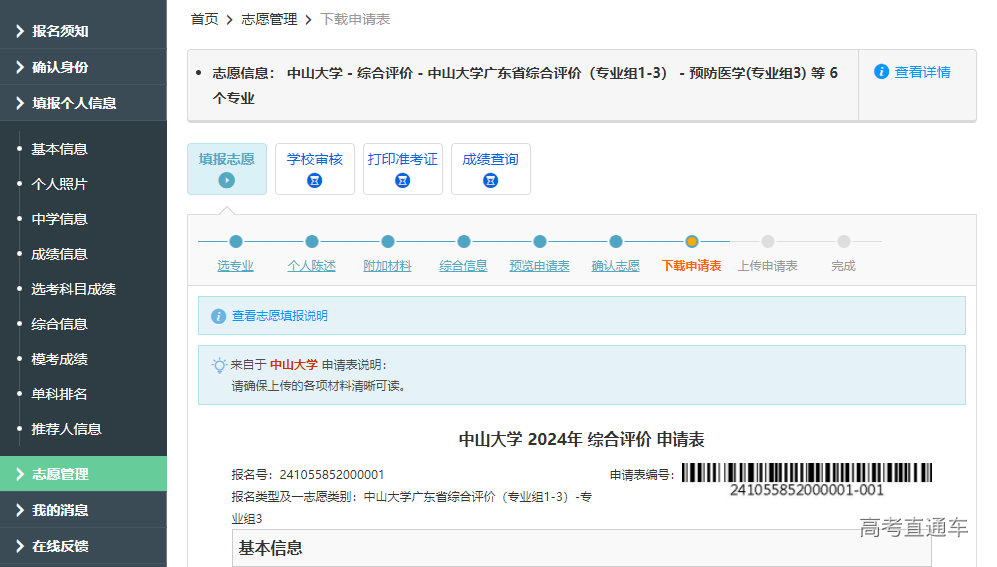The height and width of the screenshot is (567, 997).
Task: Open 选考科目成绩 sidebar item
Action: pyautogui.click(x=73, y=289)
